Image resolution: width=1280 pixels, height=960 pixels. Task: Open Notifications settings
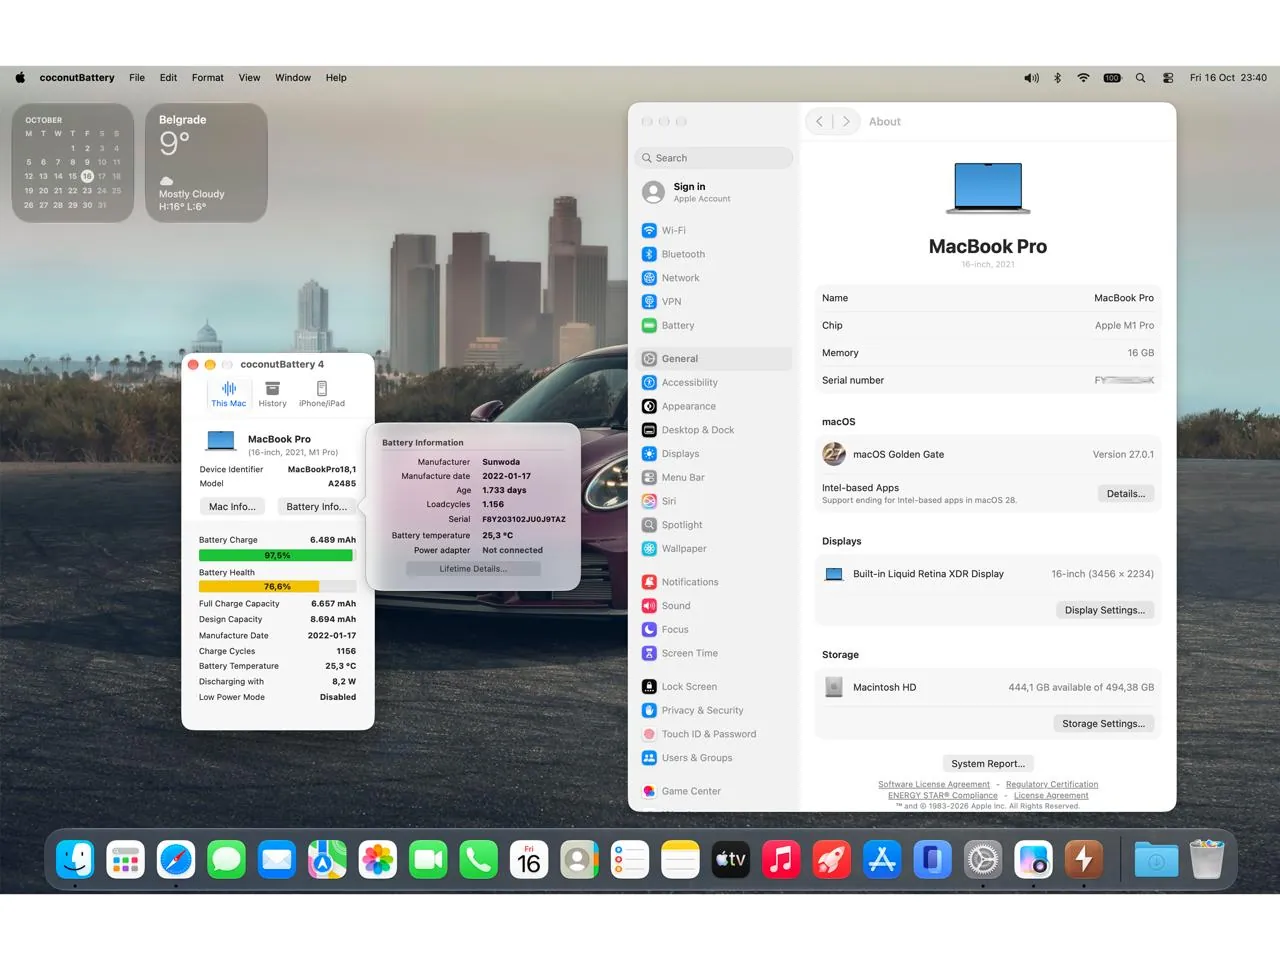tap(715, 582)
